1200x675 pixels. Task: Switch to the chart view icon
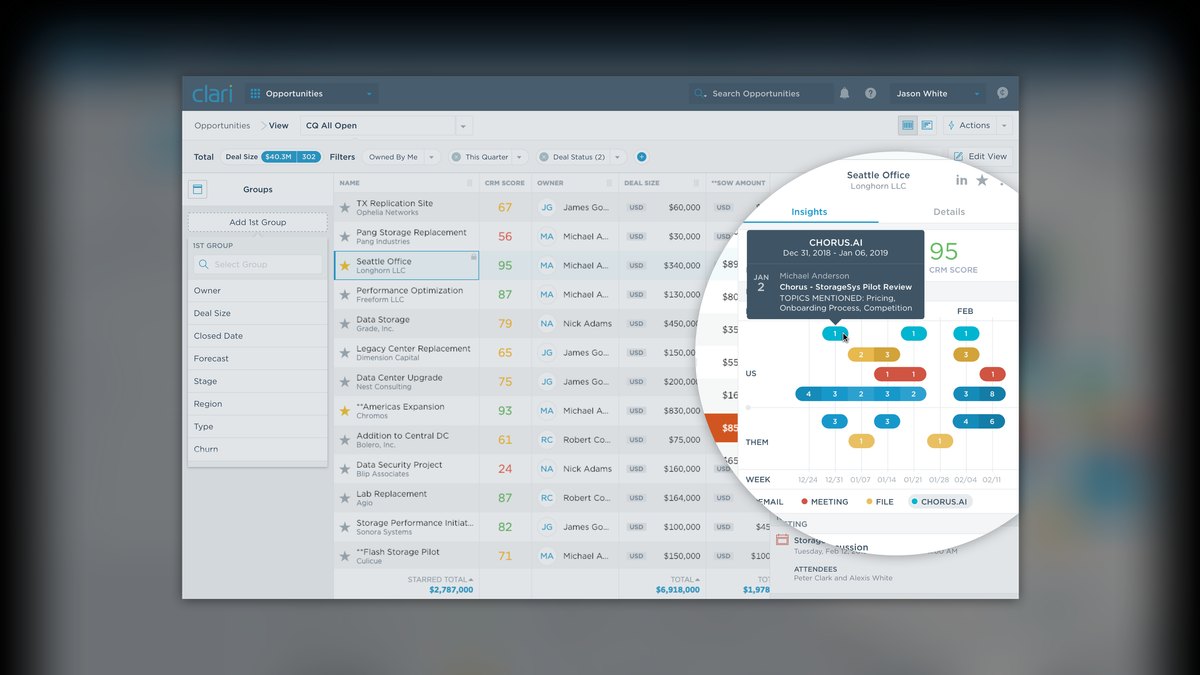(x=927, y=125)
